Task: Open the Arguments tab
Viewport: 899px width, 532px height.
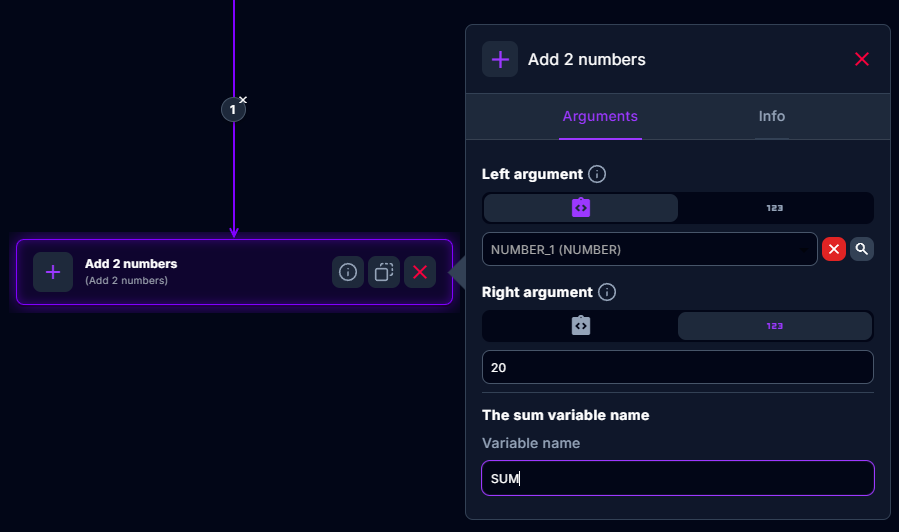Action: (x=600, y=116)
